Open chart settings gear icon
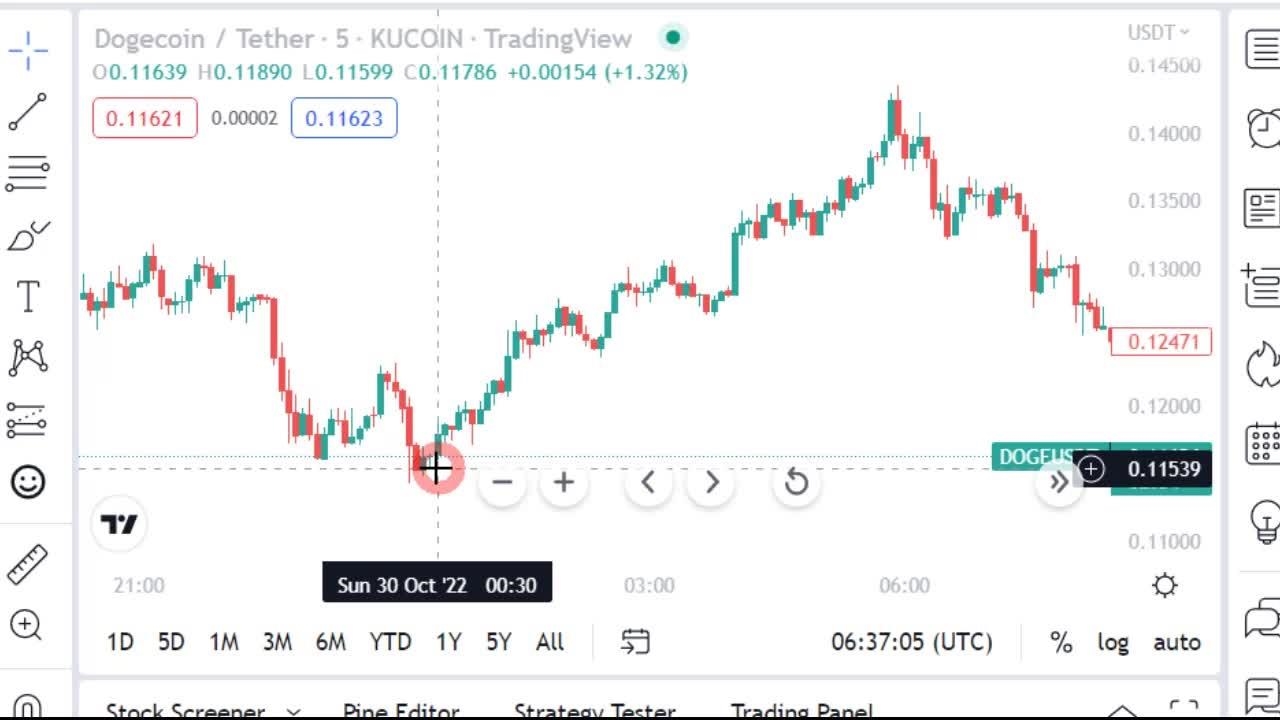1280x720 pixels. tap(1164, 586)
